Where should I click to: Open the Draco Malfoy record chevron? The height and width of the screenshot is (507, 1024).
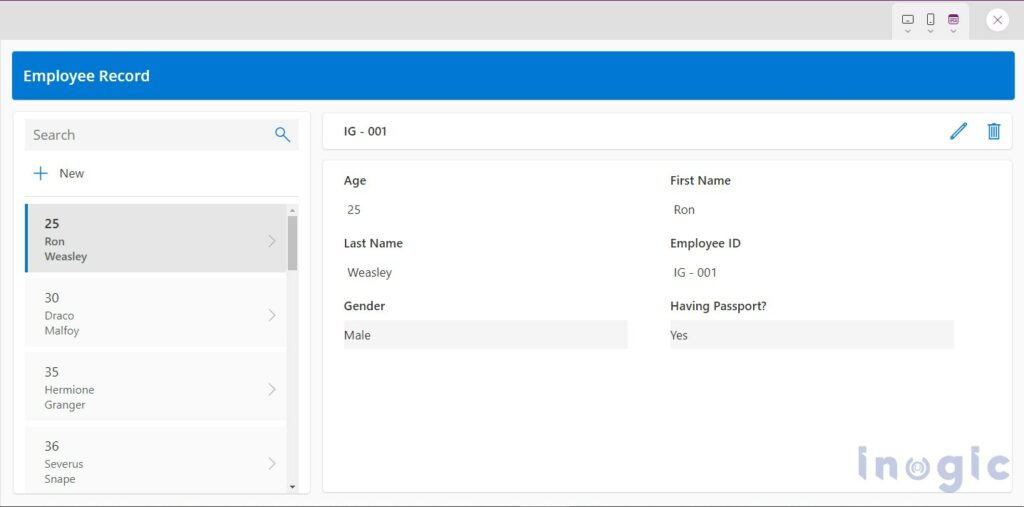point(272,315)
